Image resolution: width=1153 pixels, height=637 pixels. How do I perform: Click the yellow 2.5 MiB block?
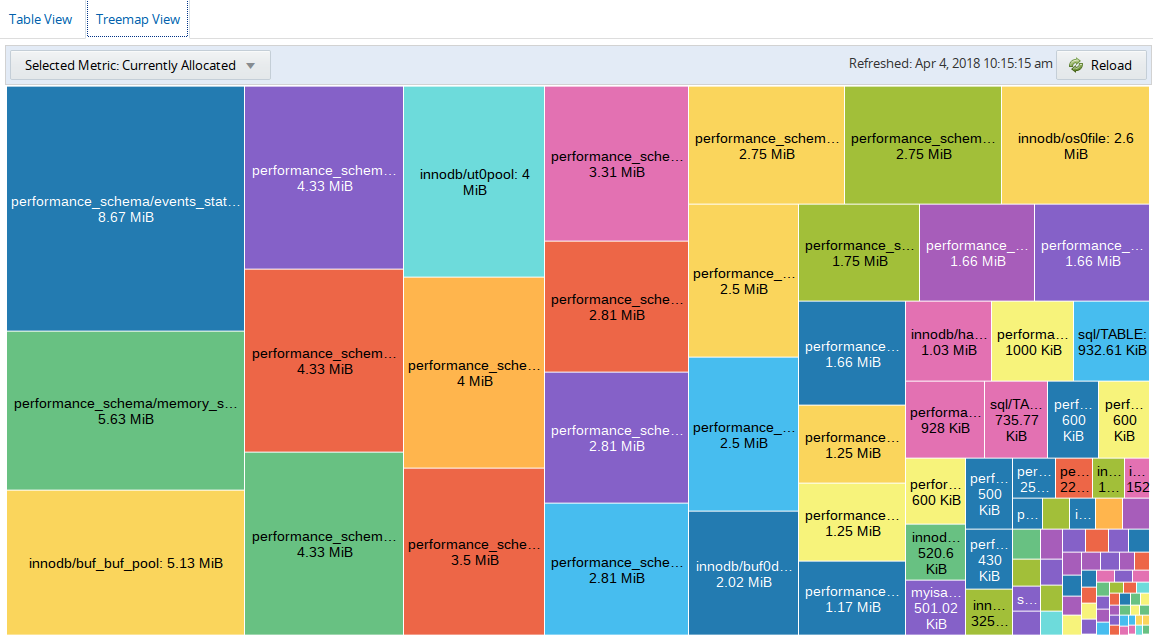[743, 281]
